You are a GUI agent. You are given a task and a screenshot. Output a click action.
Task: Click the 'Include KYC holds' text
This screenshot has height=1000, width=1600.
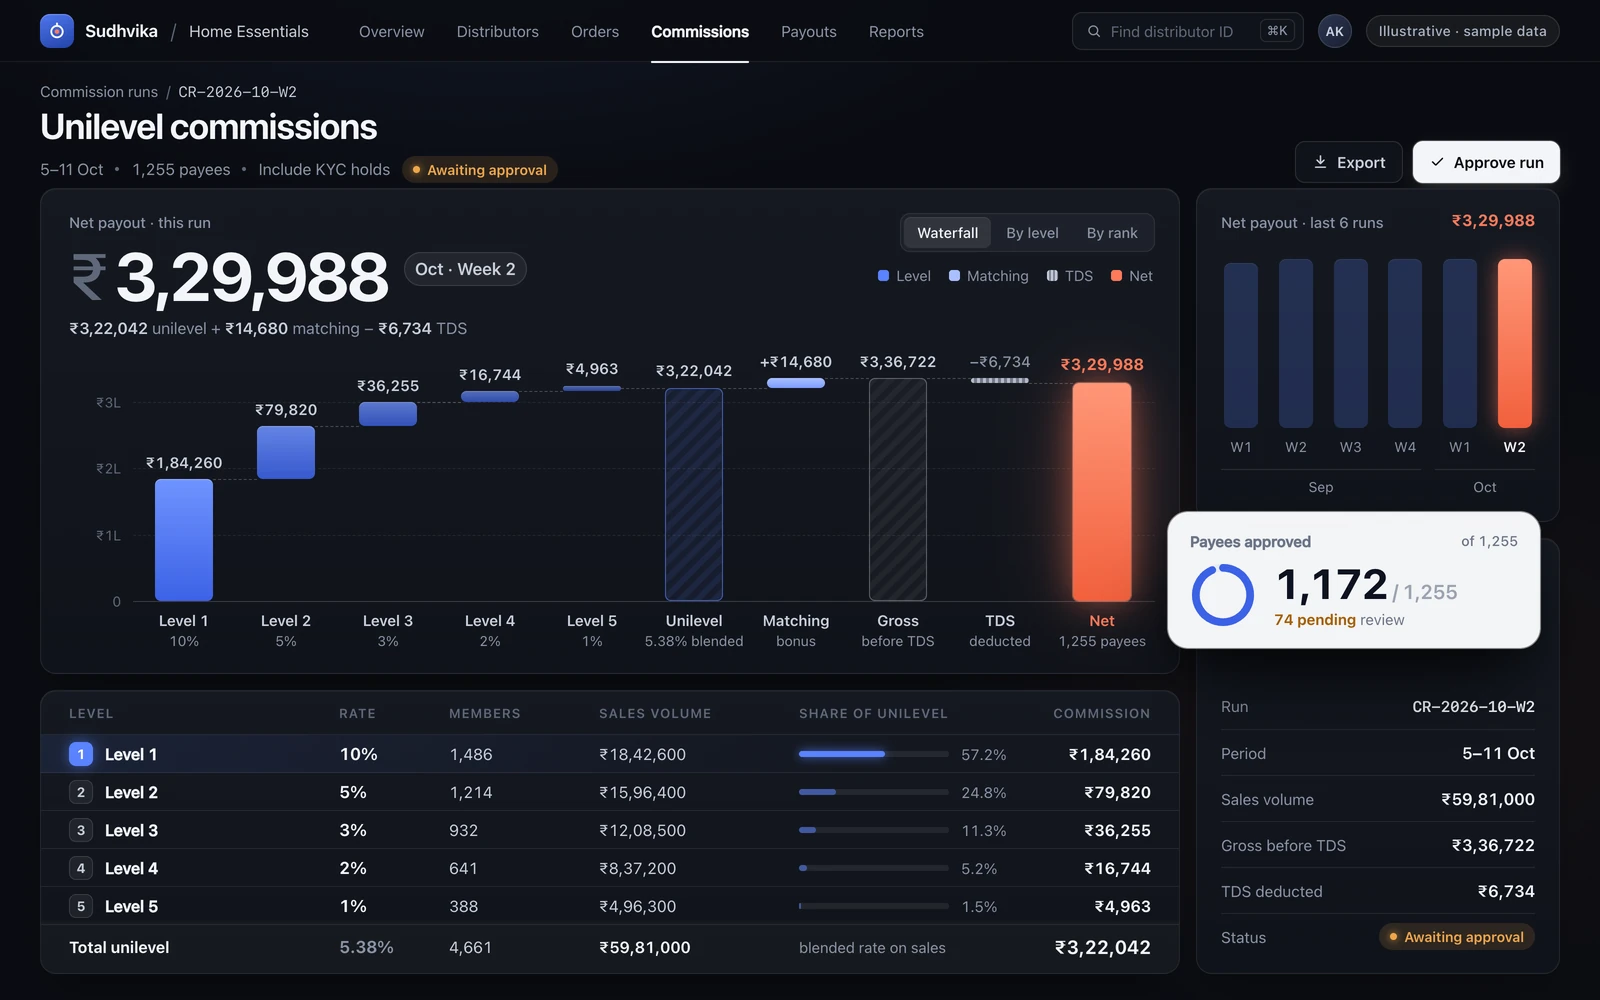coord(324,170)
